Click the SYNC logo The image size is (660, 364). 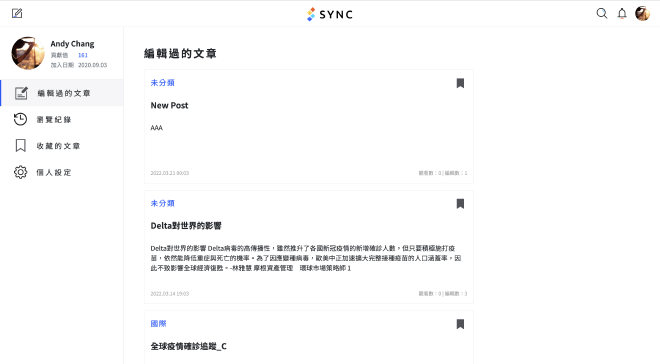330,14
